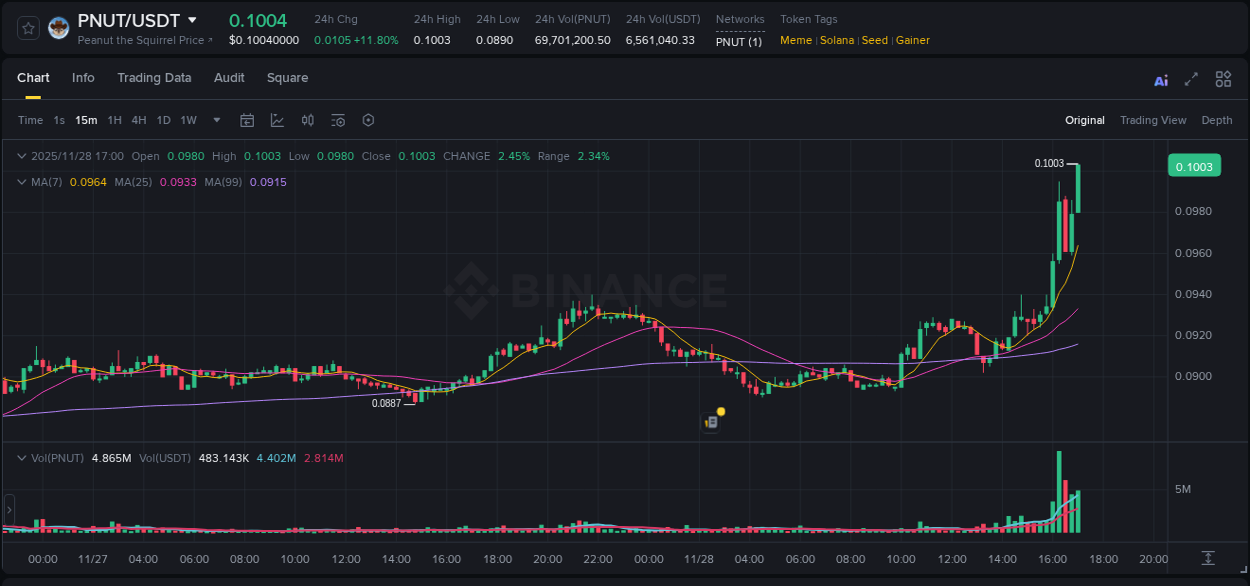Open the Solana token tag
The image size is (1250, 586).
tap(837, 40)
